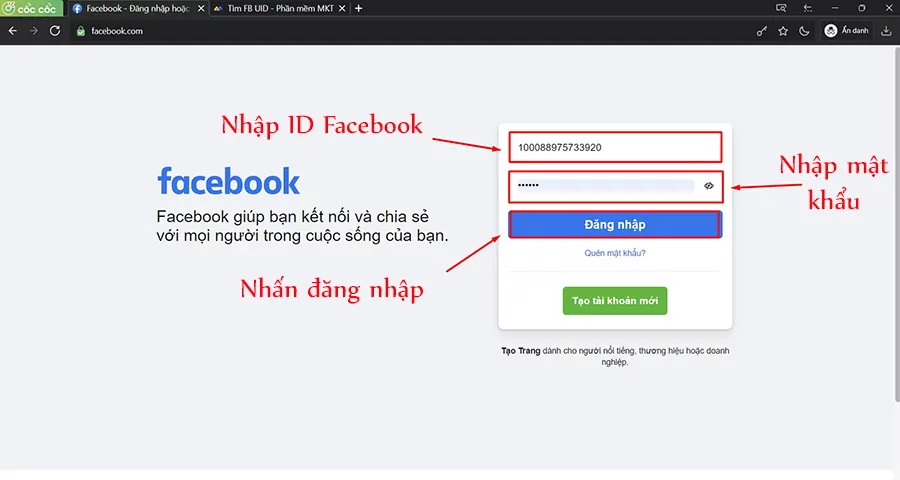Bookmark this page with the star icon
Image resolution: width=900 pixels, height=480 pixels.
coord(783,31)
